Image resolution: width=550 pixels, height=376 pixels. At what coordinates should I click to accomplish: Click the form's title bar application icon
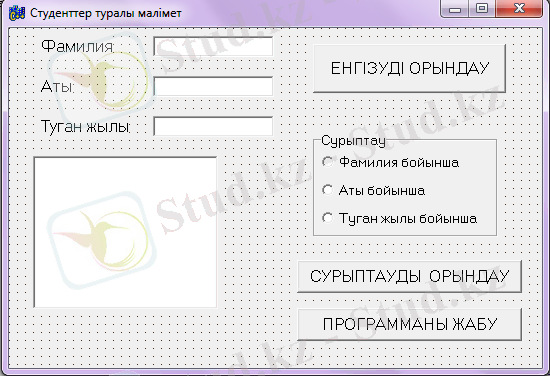tap(17, 13)
